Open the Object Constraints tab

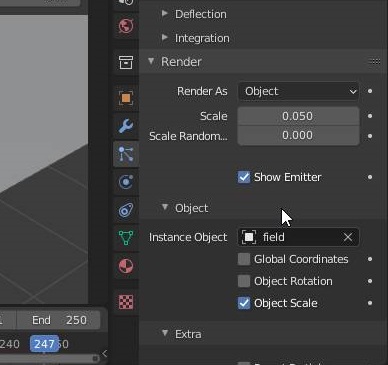(x=126, y=210)
